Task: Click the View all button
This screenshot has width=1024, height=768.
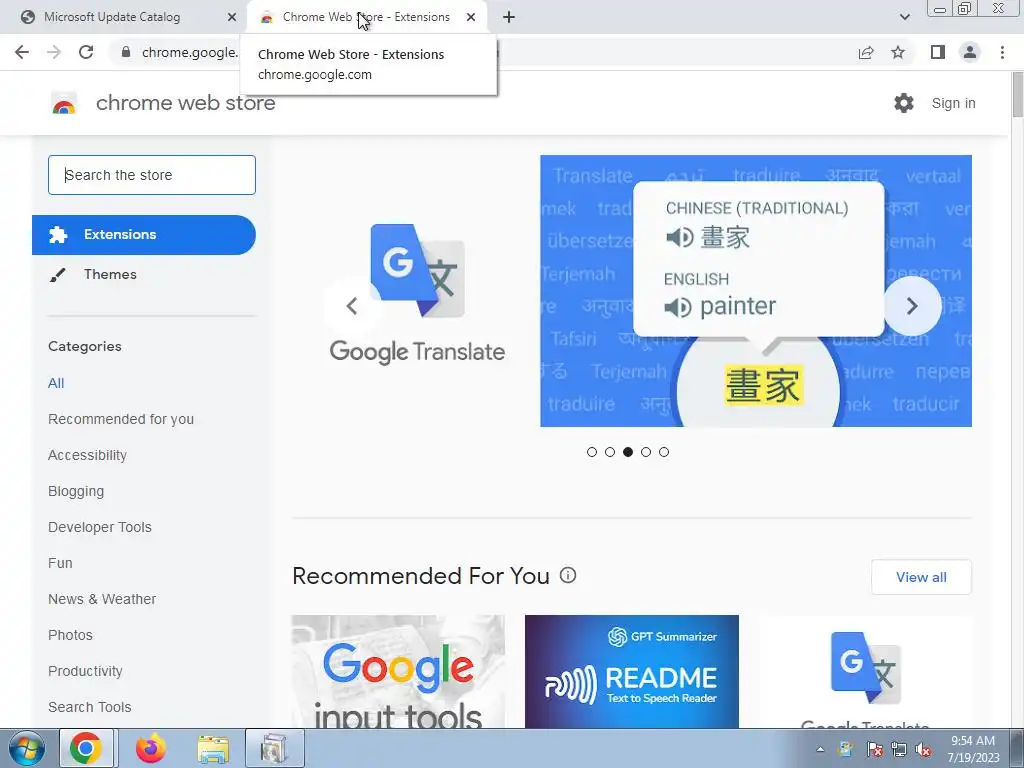Action: 921,577
